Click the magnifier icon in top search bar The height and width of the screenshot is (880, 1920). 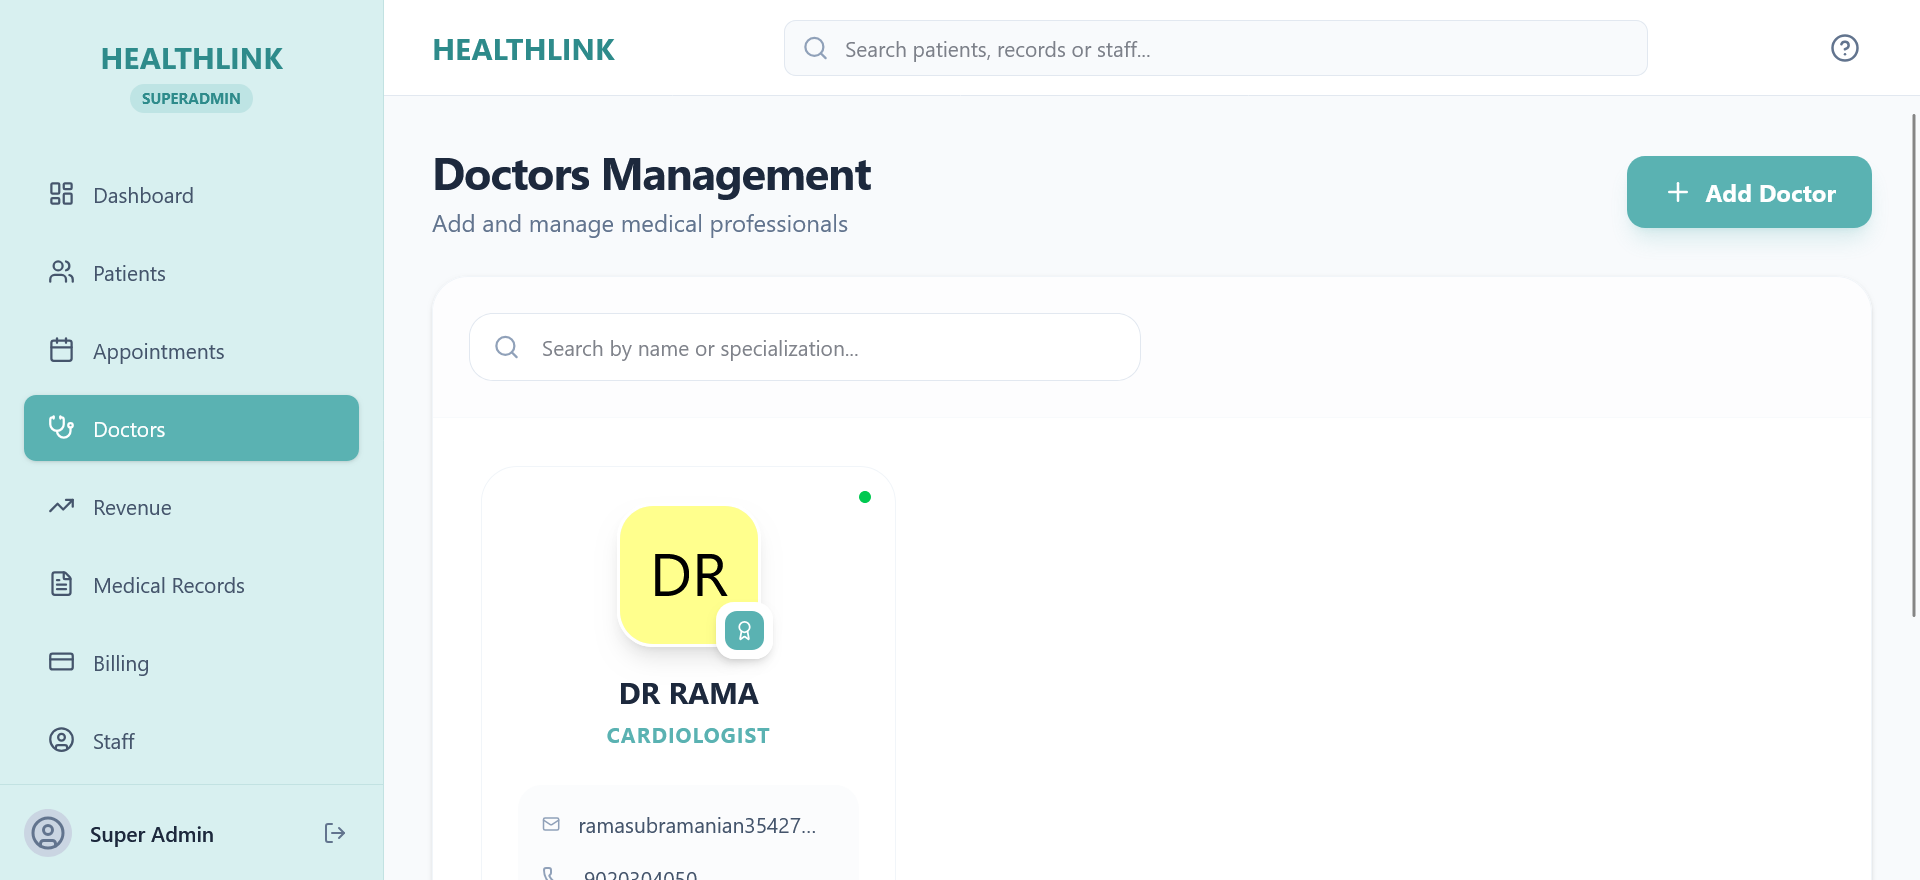(x=816, y=48)
